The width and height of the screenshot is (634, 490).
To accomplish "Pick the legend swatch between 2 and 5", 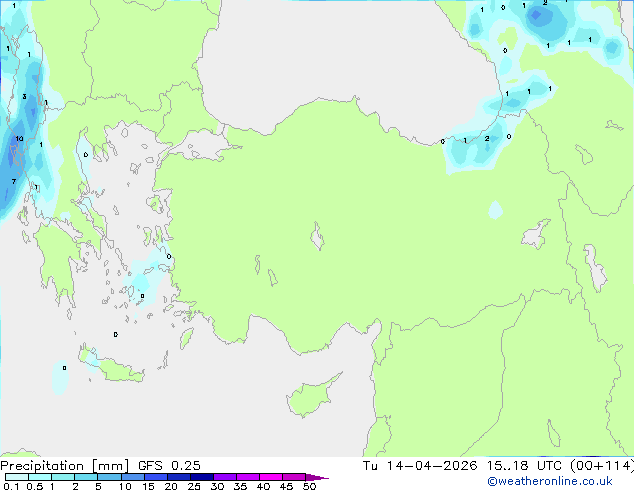I will click(86, 477).
